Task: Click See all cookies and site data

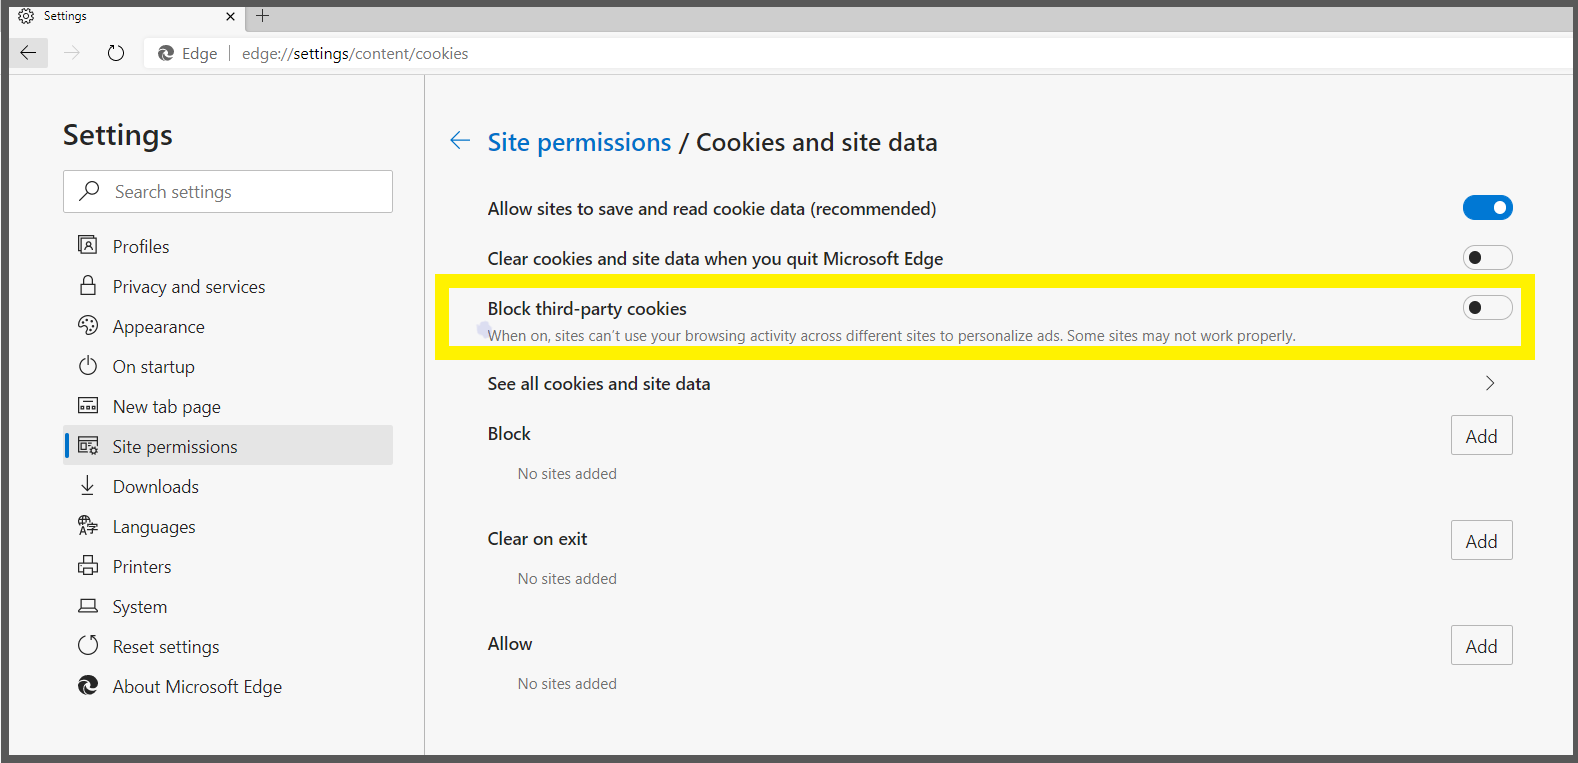Action: click(599, 383)
